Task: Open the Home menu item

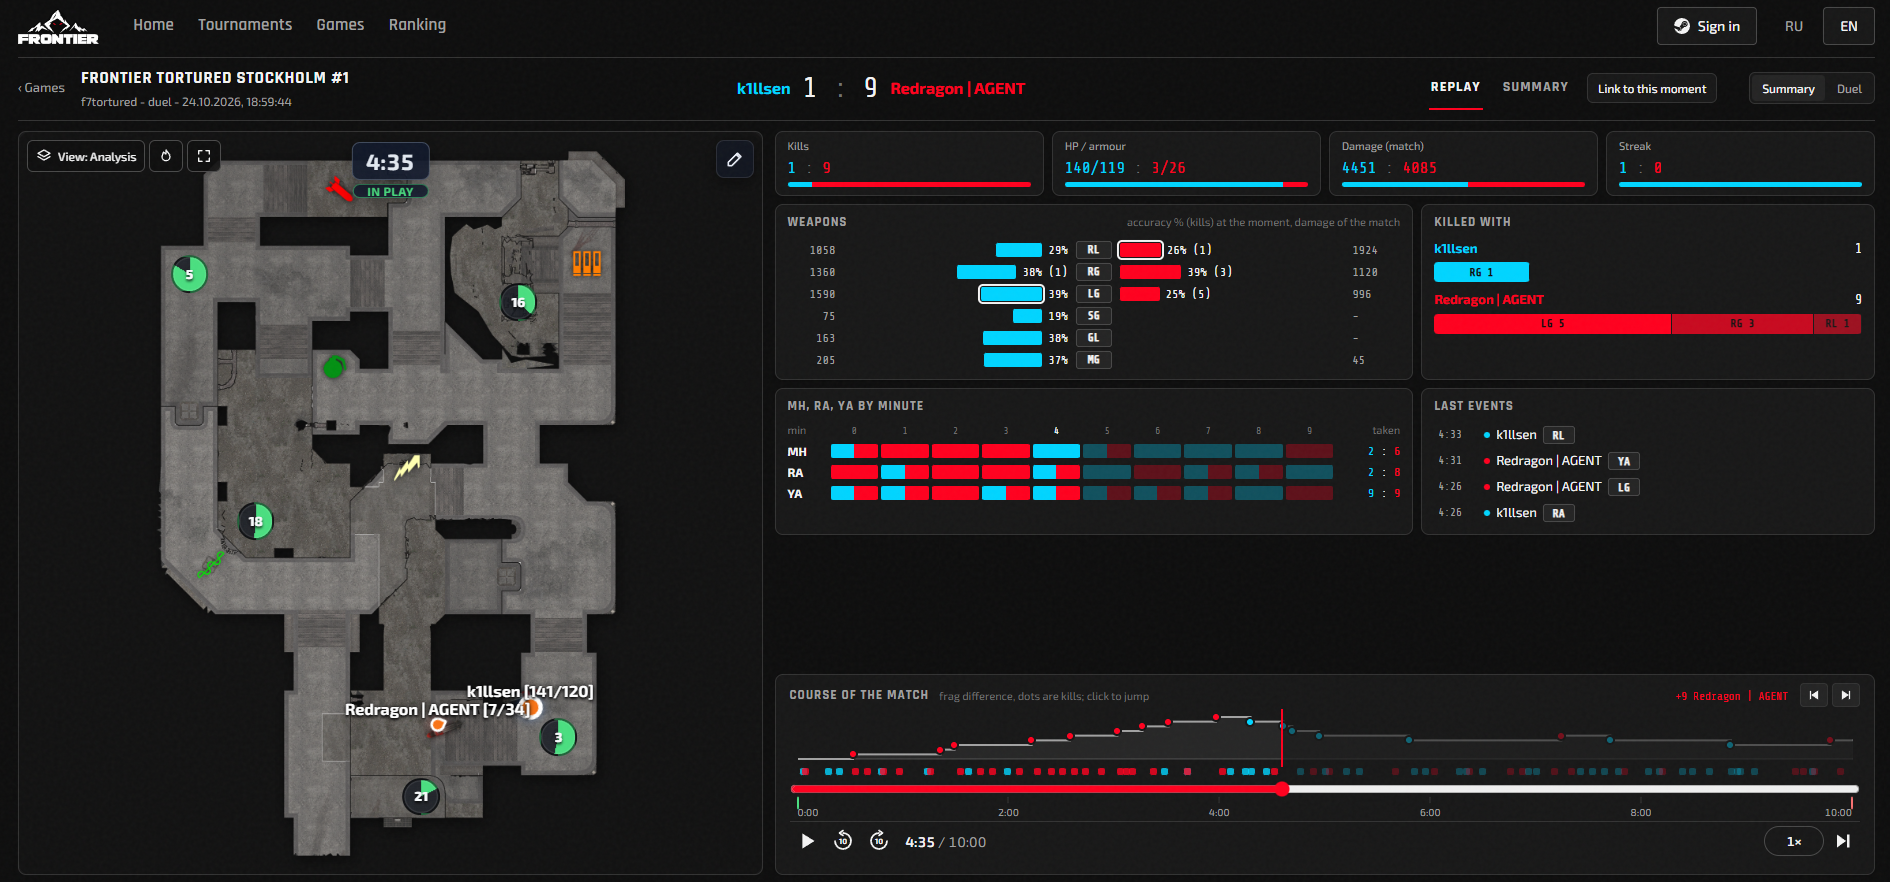Action: pyautogui.click(x=153, y=25)
